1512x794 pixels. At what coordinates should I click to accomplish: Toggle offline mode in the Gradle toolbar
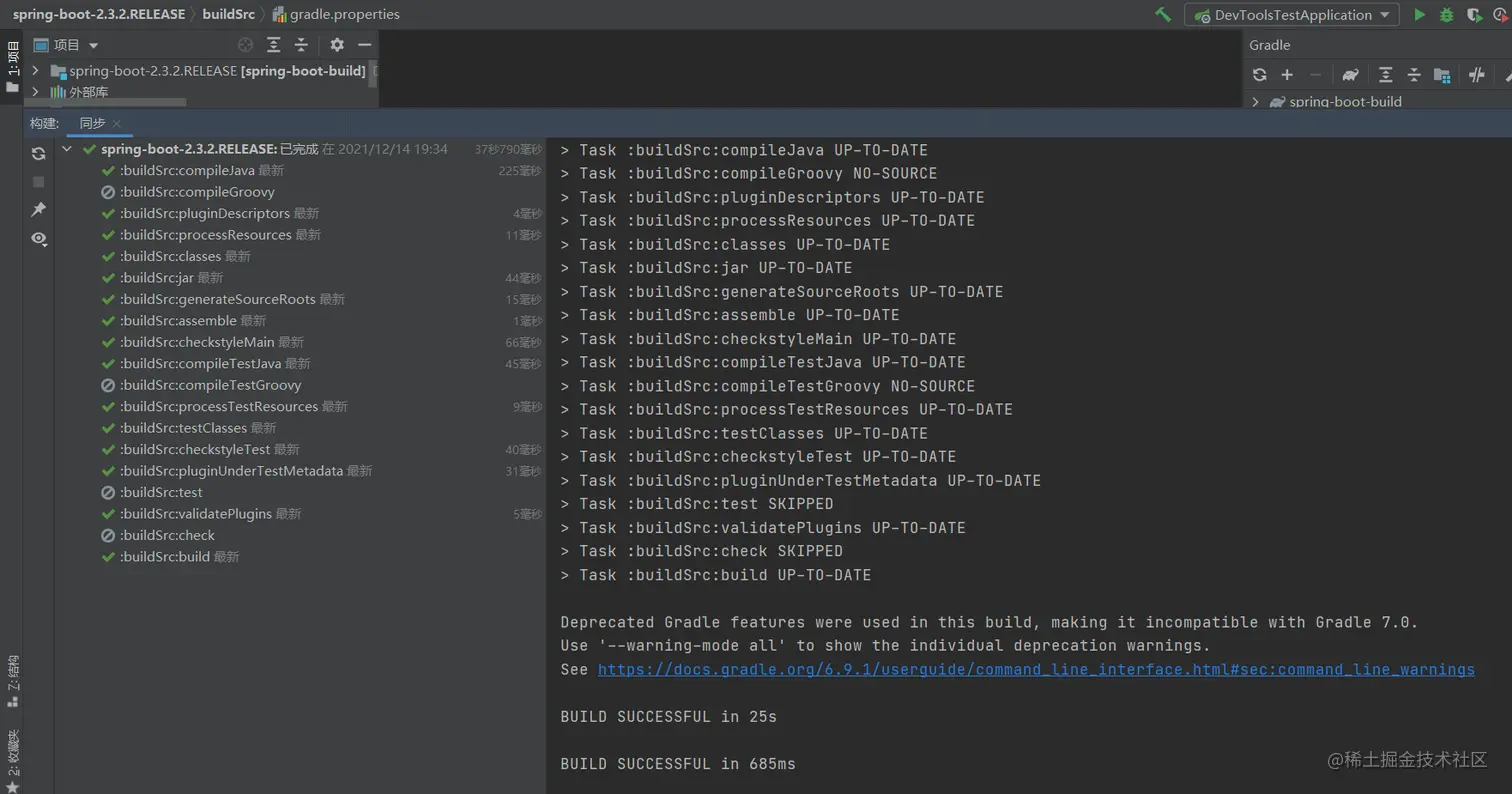[x=1477, y=75]
